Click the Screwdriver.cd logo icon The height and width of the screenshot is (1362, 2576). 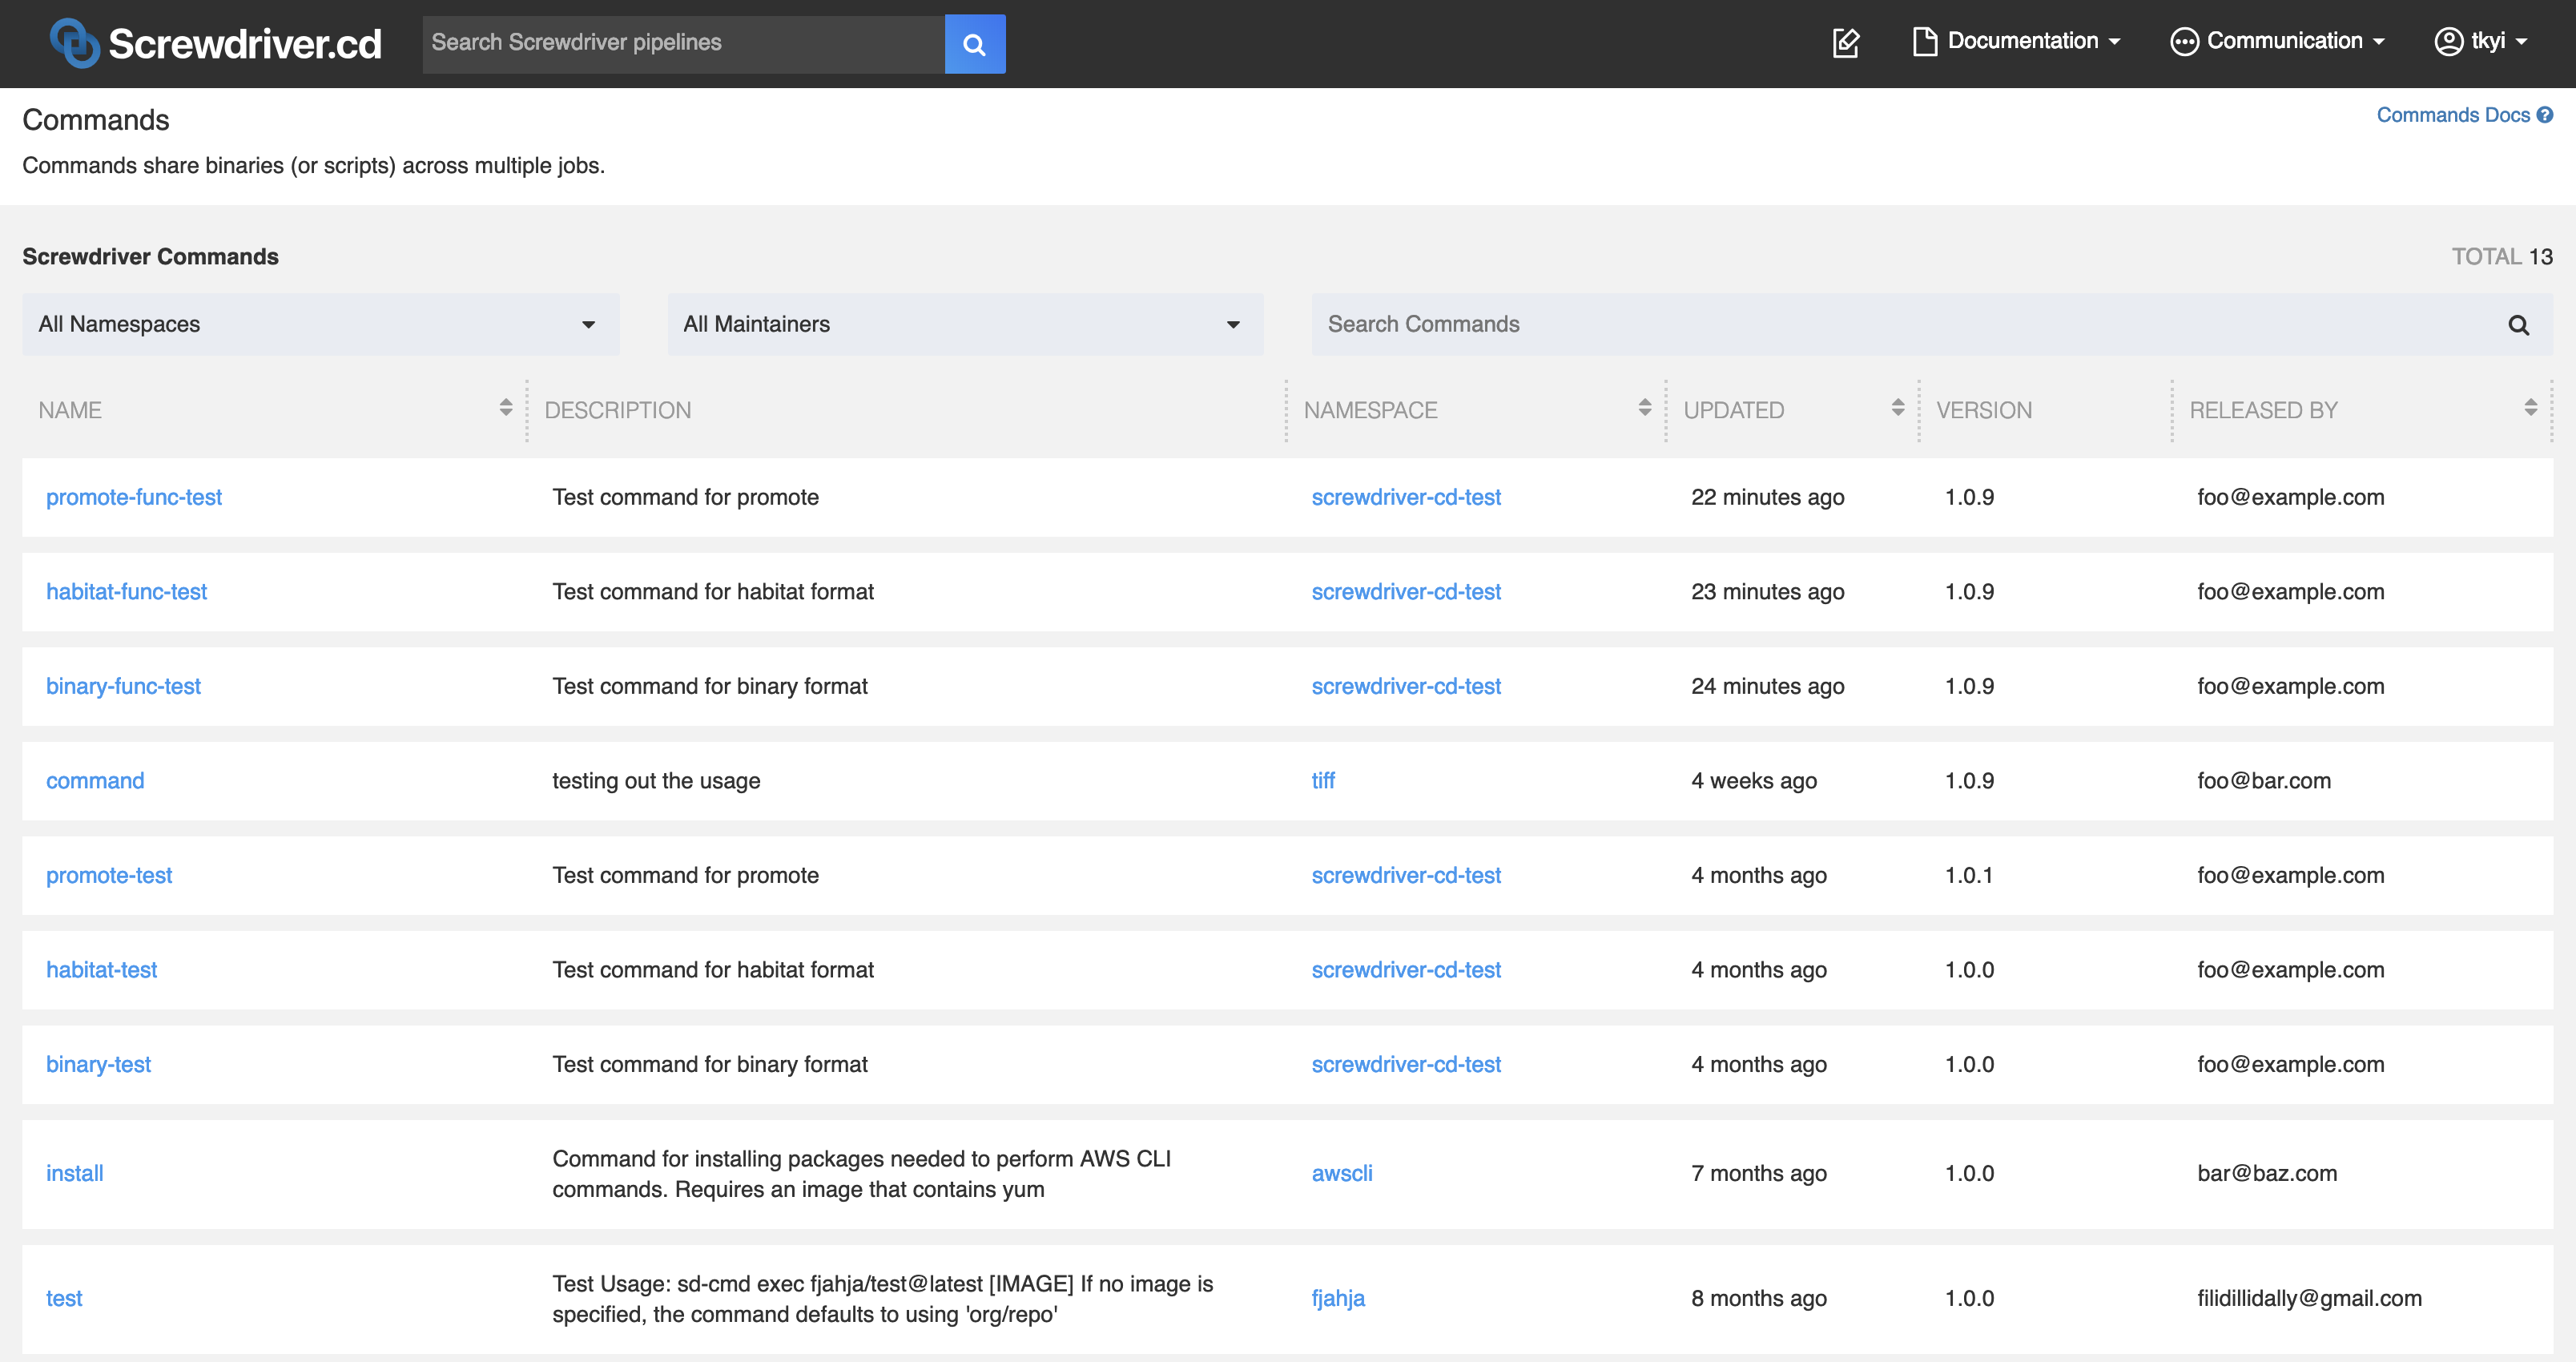(x=75, y=43)
